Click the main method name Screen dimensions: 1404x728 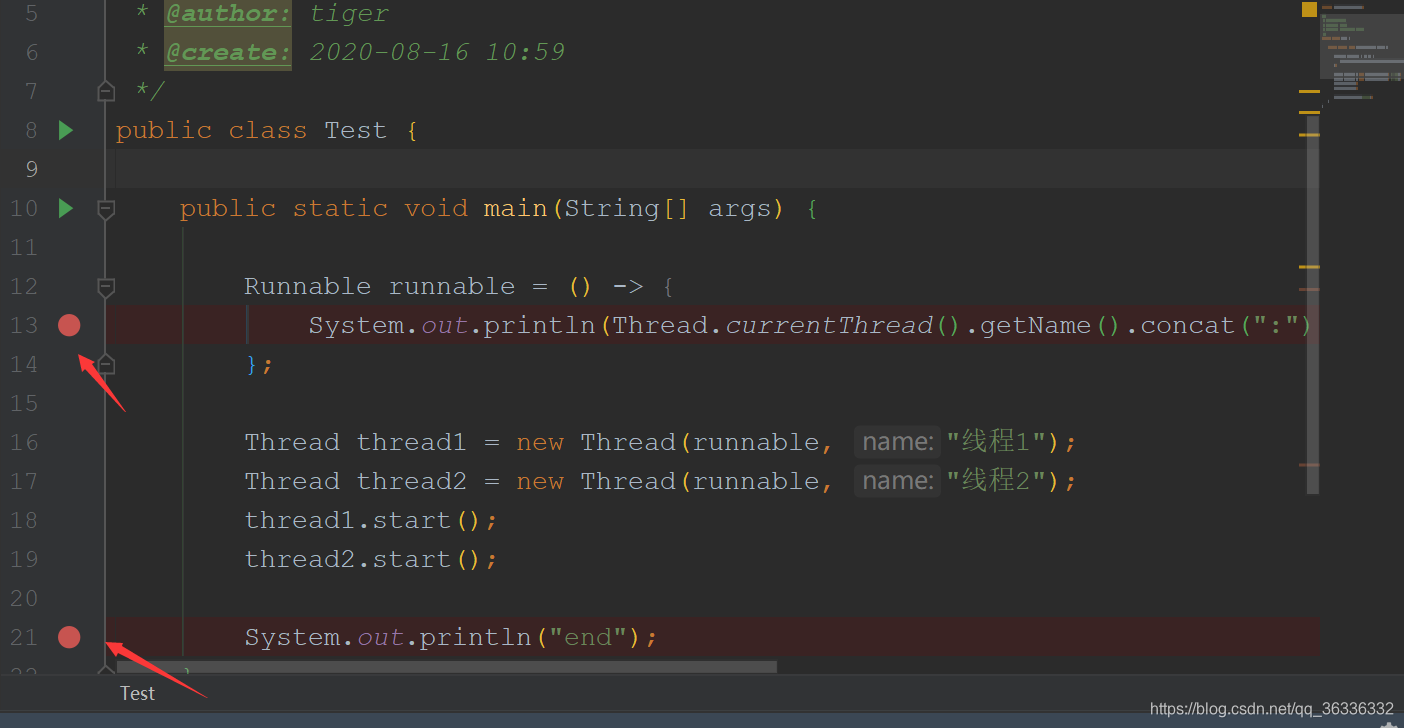[515, 208]
